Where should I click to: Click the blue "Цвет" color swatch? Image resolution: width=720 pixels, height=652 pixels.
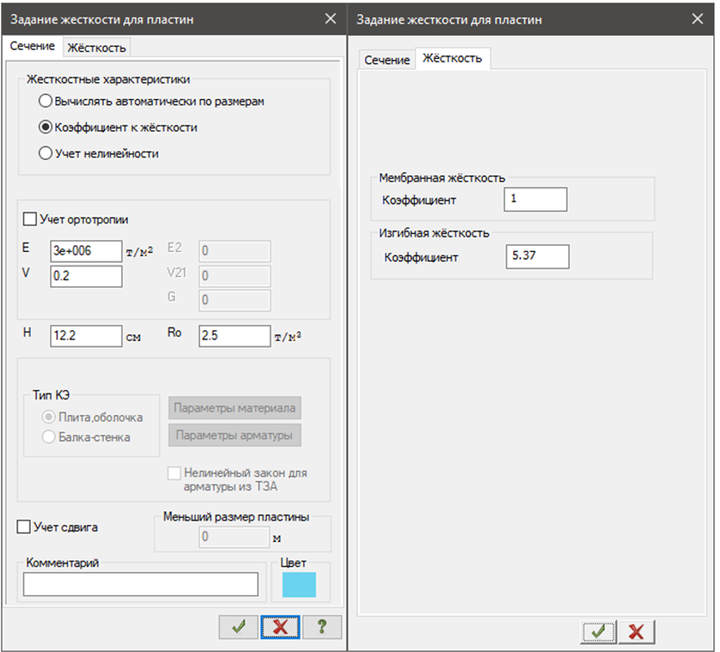(299, 583)
